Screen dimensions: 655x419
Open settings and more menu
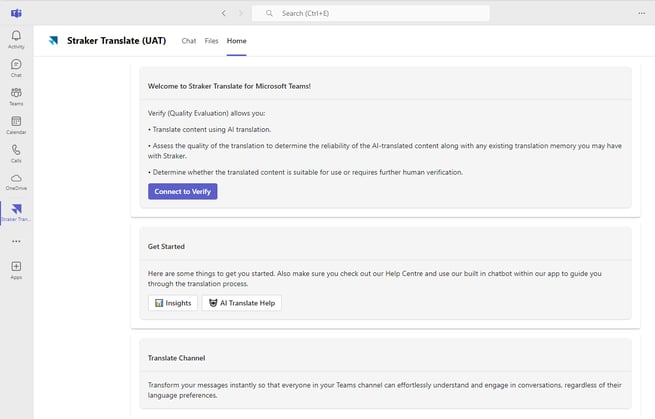pos(642,13)
